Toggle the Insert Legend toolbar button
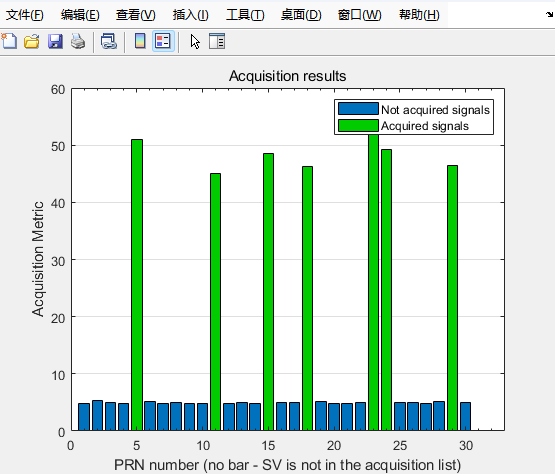Image resolution: width=555 pixels, height=474 pixels. pos(163,41)
